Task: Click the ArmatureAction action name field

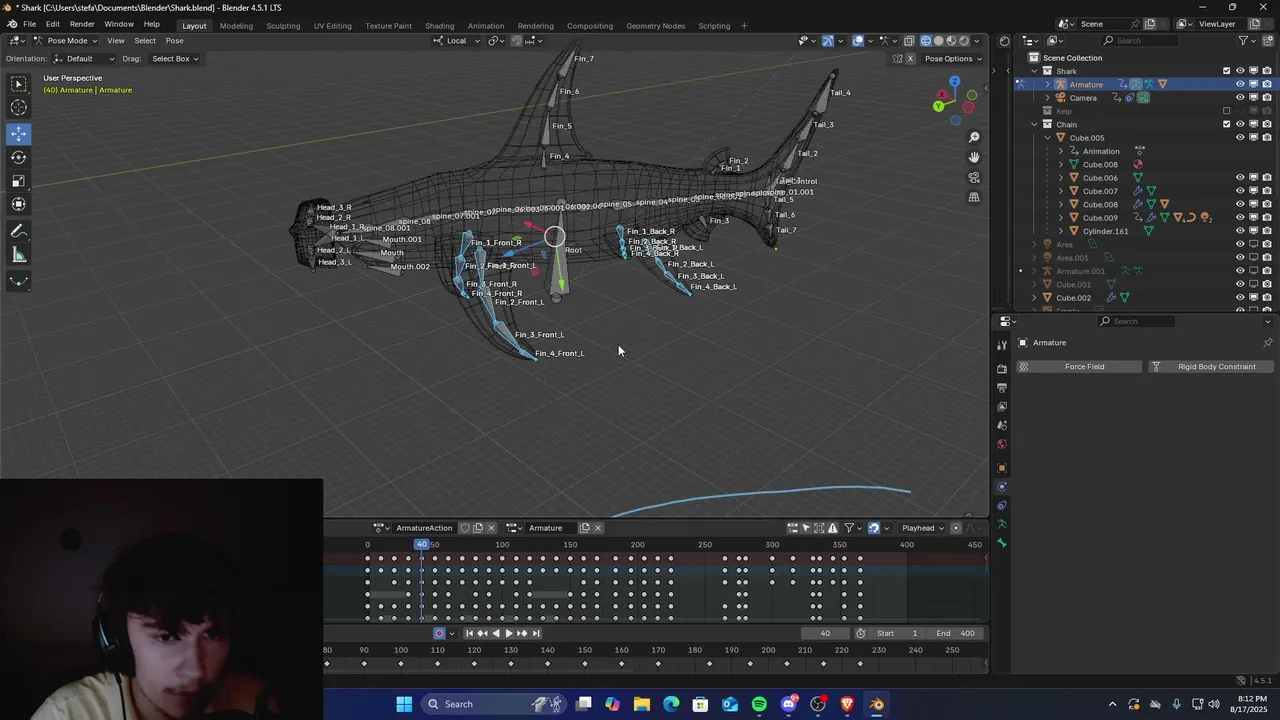Action: (x=424, y=528)
